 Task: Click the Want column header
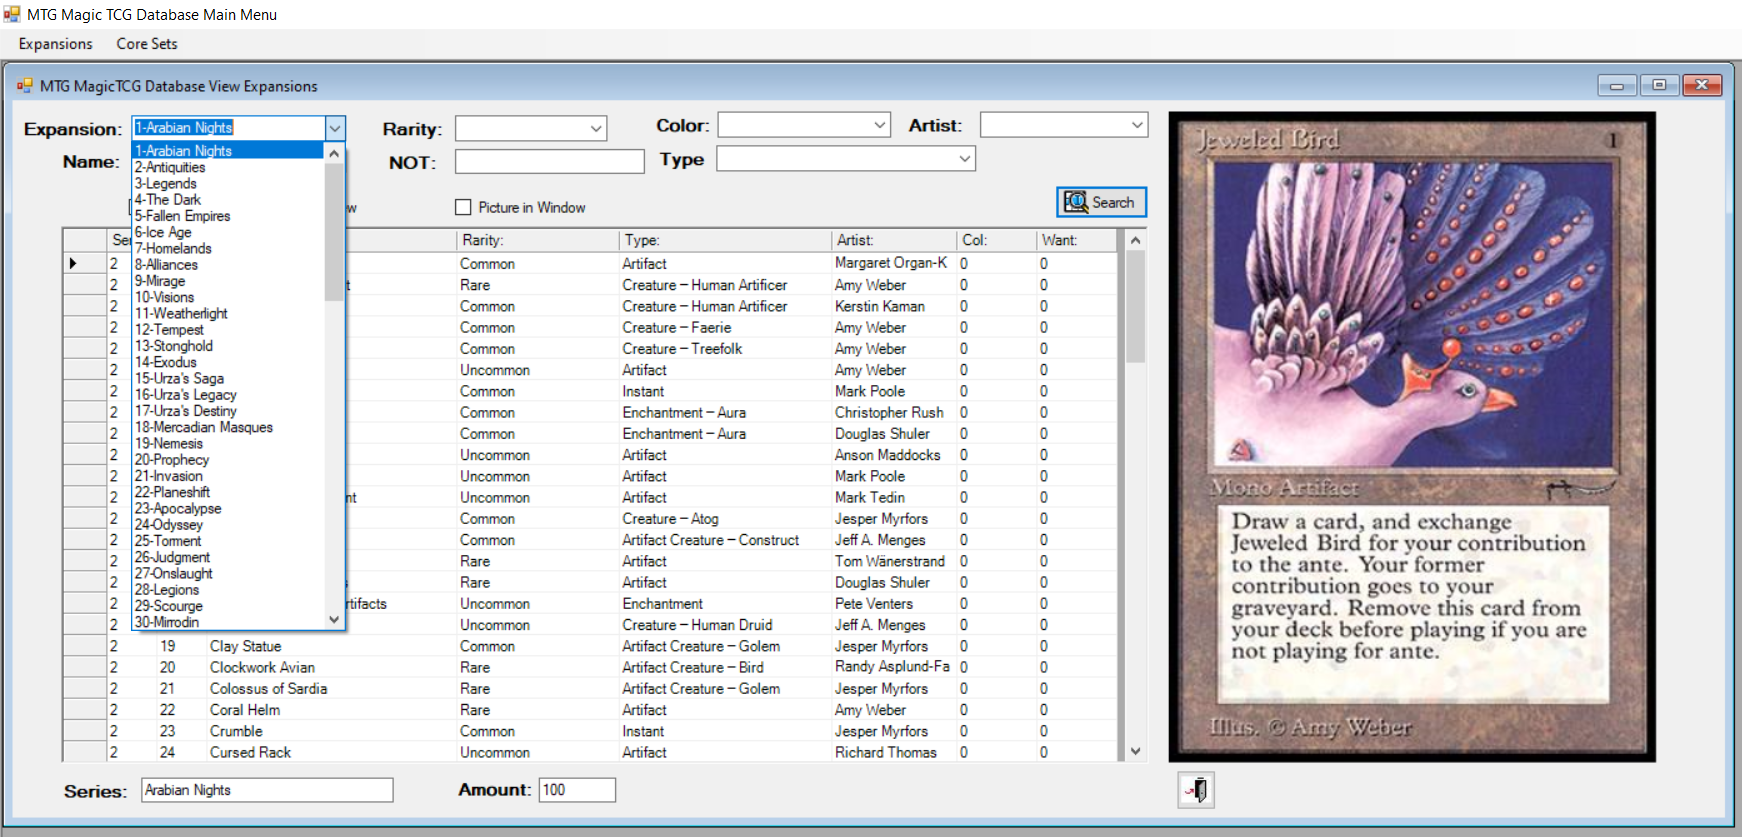point(1077,240)
